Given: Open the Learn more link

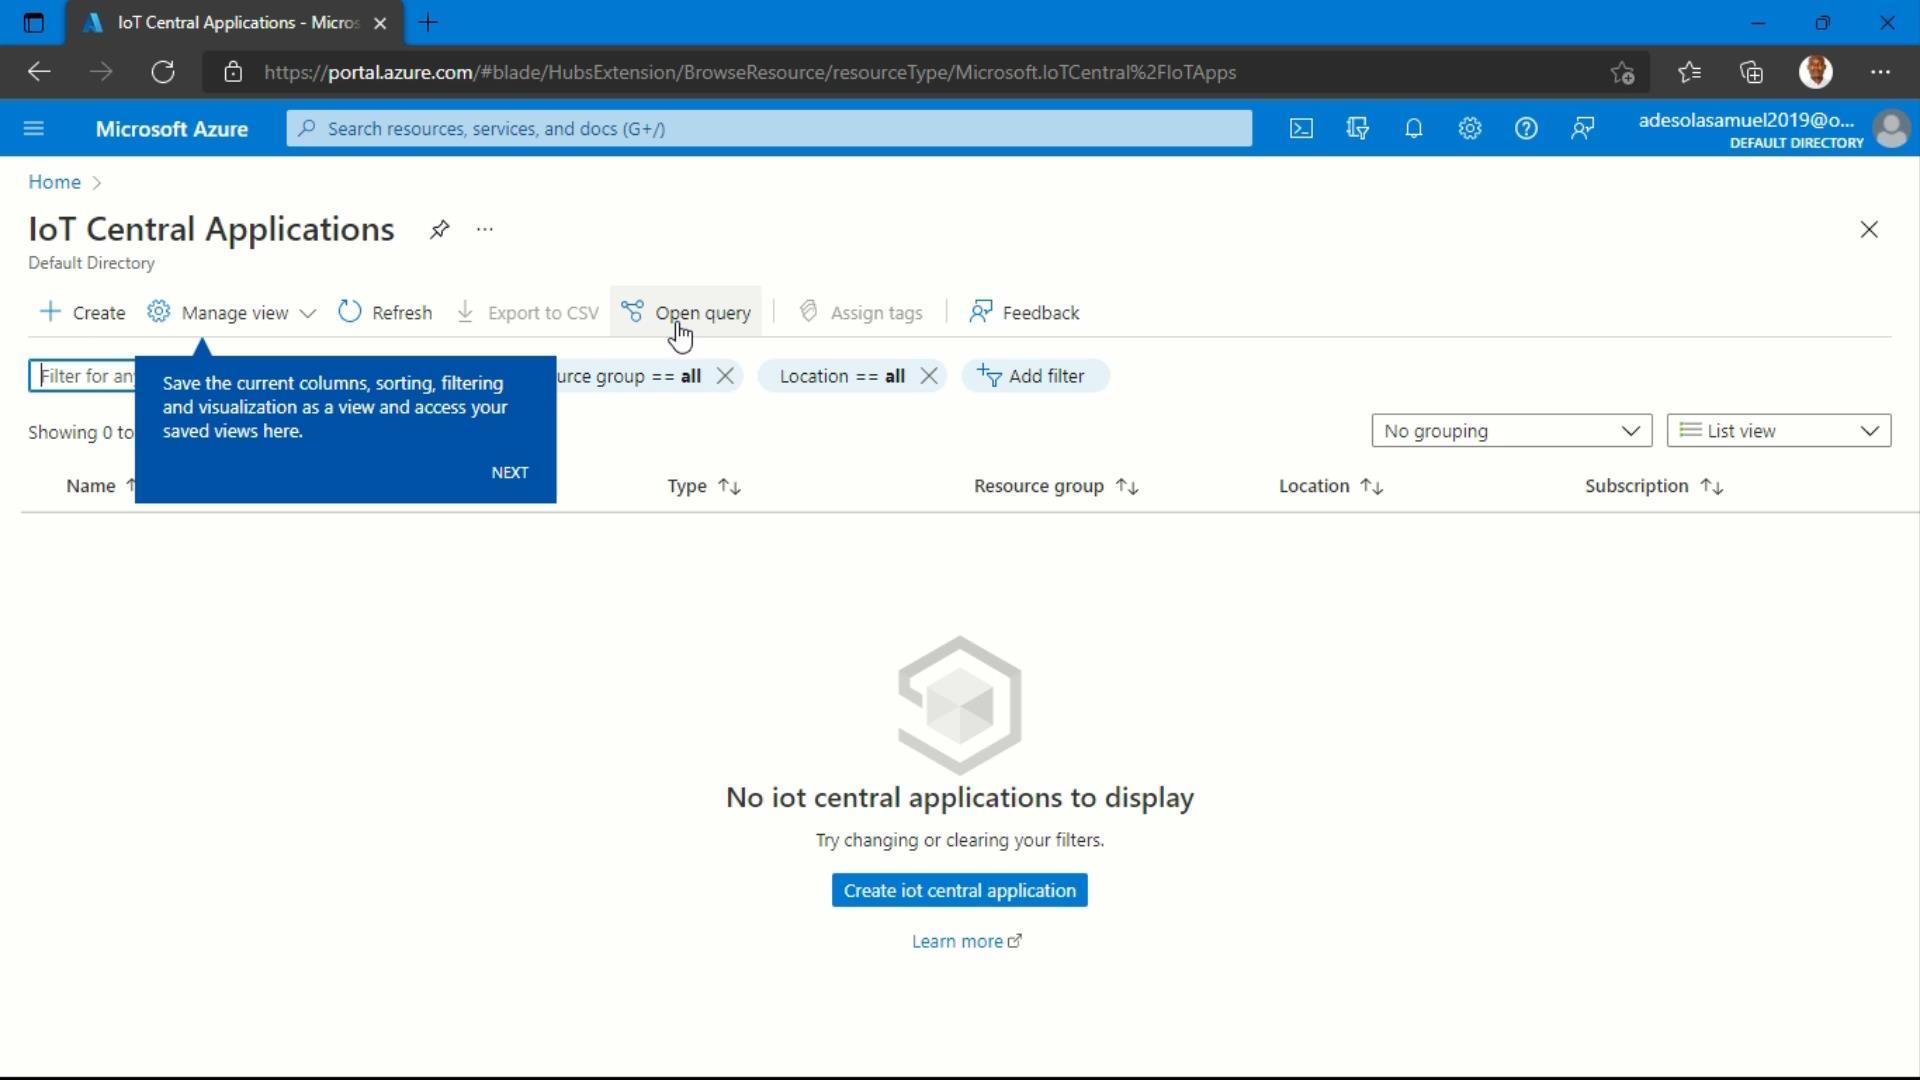Looking at the screenshot, I should click(958, 940).
